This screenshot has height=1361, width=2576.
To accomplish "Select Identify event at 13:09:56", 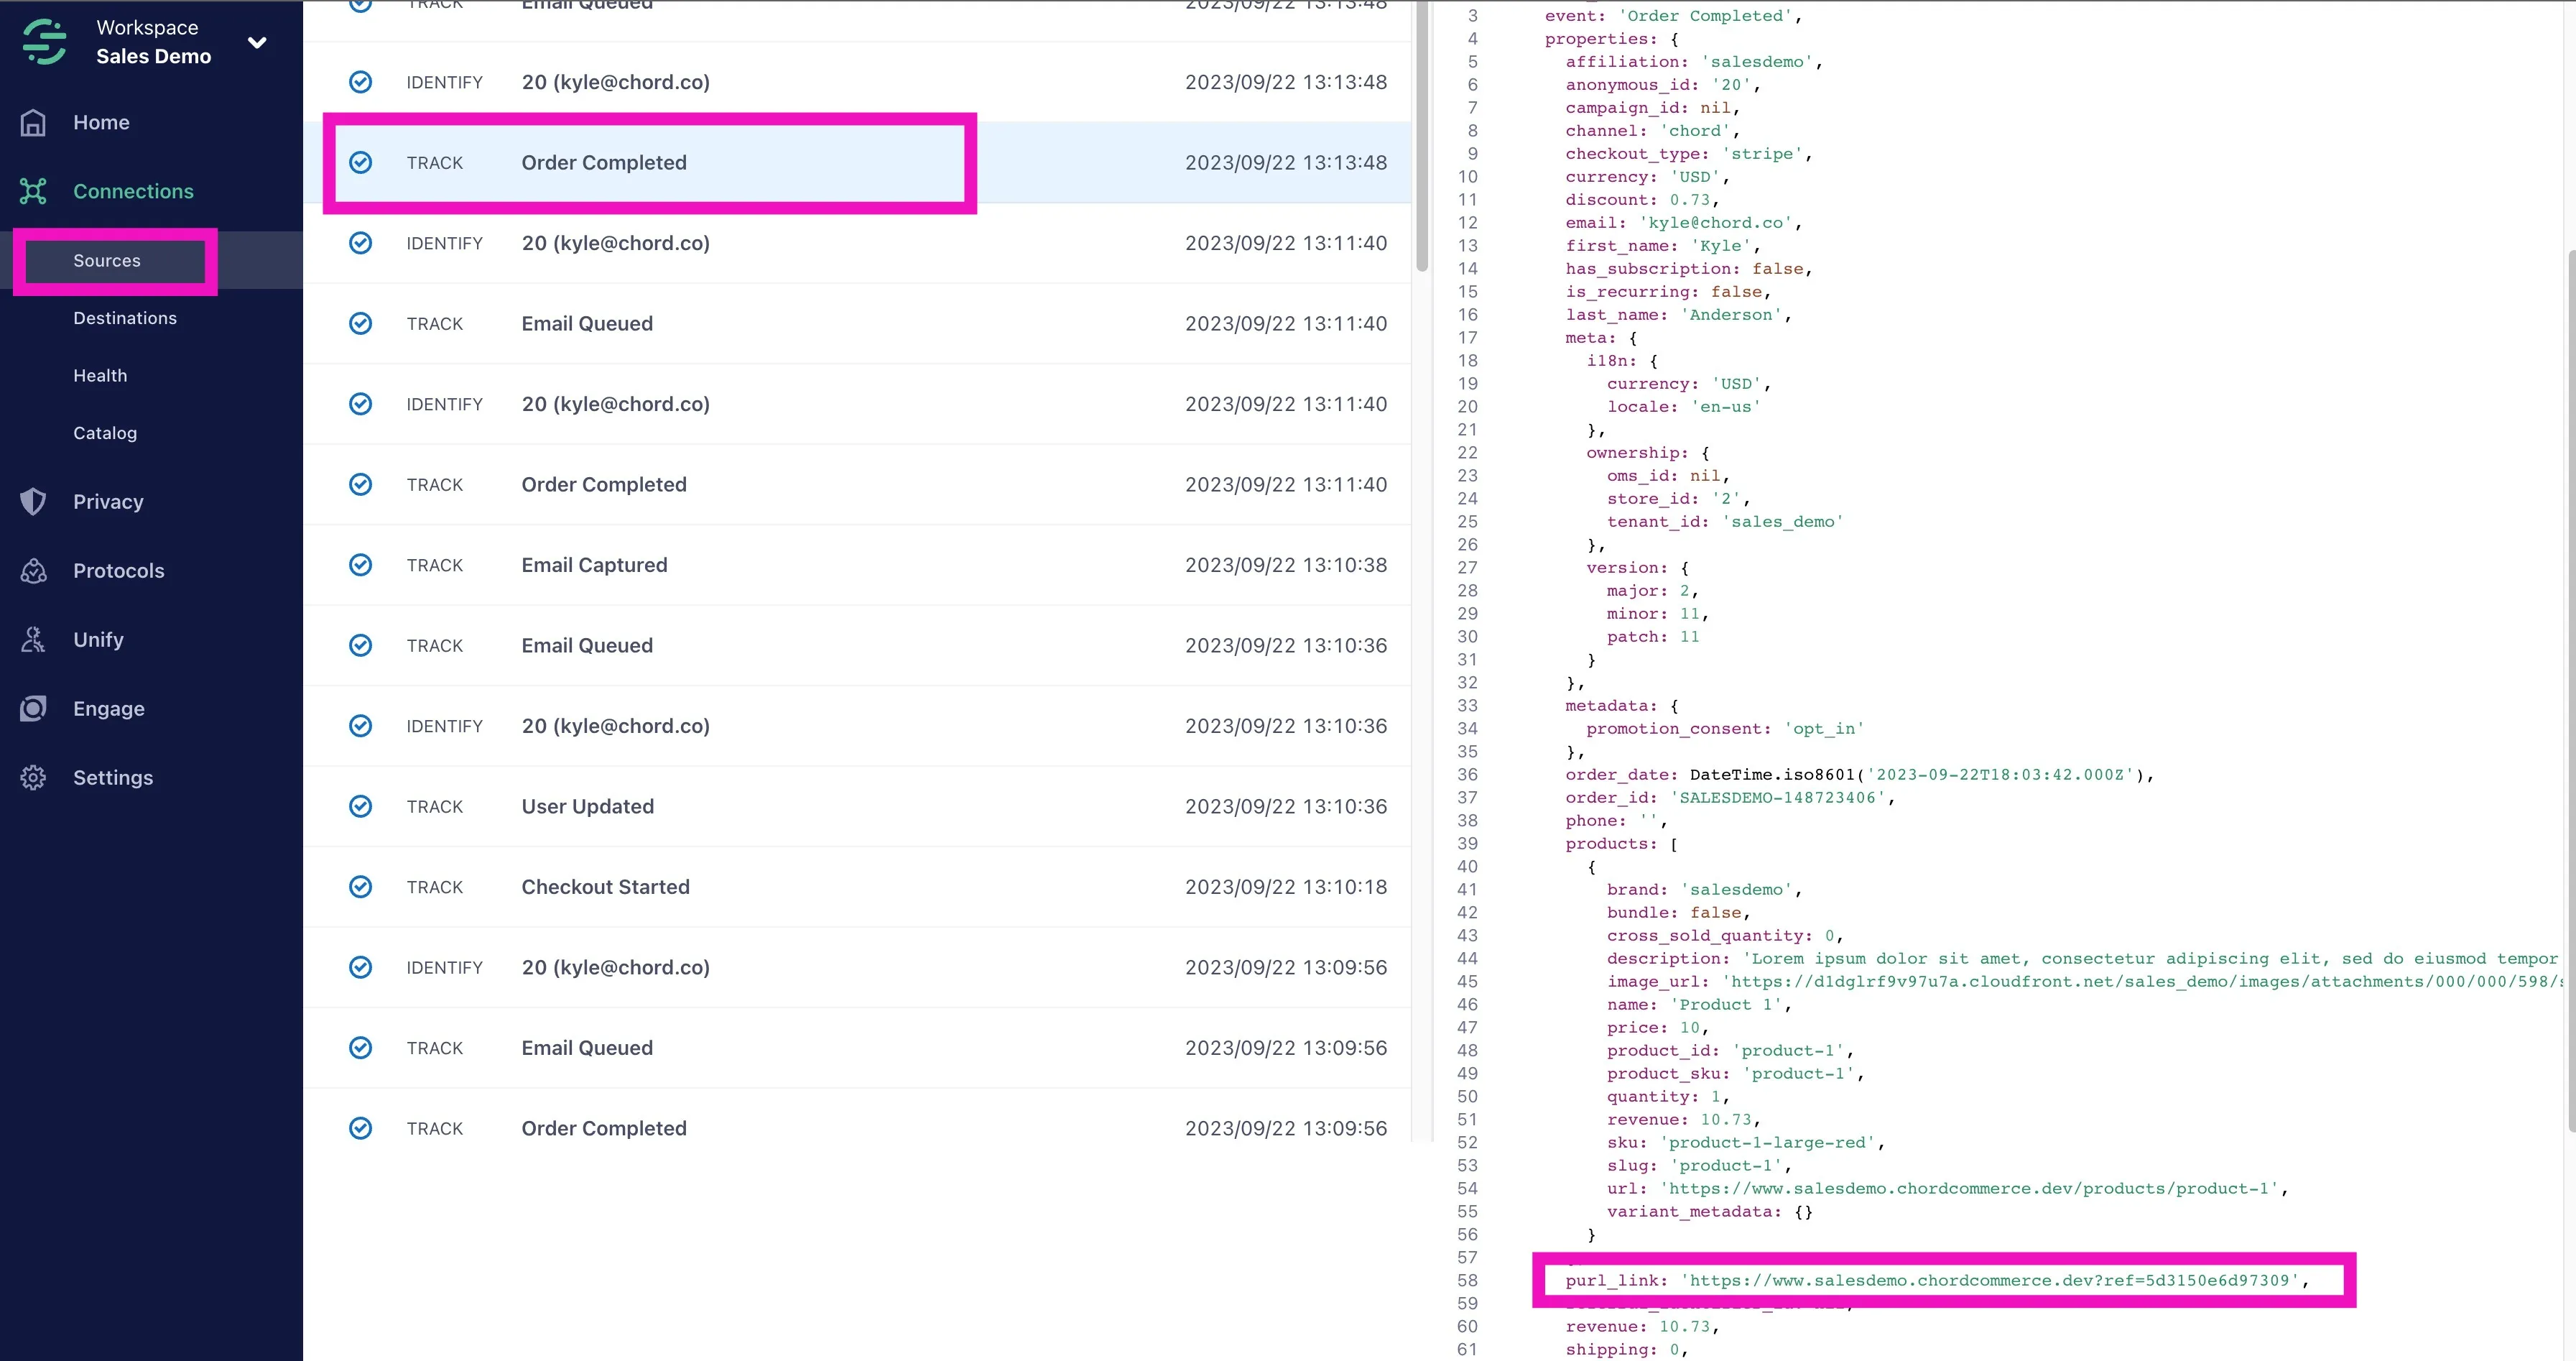I will 857,967.
